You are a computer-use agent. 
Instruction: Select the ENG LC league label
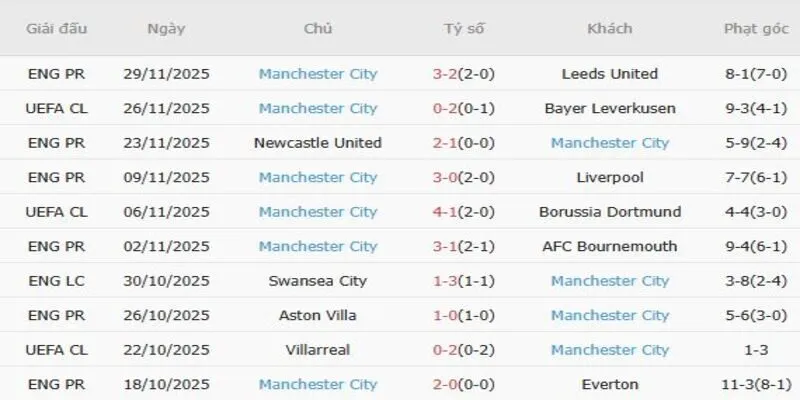(55, 281)
